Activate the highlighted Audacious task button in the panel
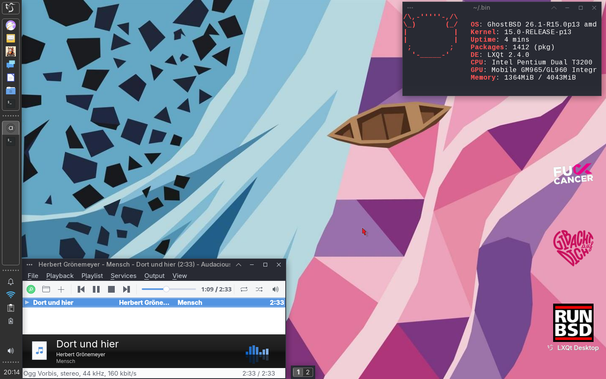 pos(10,128)
